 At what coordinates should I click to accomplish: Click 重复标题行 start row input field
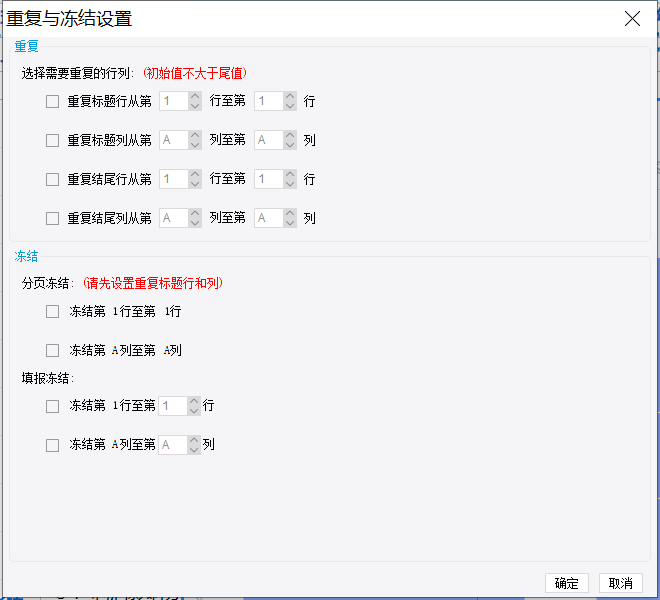click(174, 101)
